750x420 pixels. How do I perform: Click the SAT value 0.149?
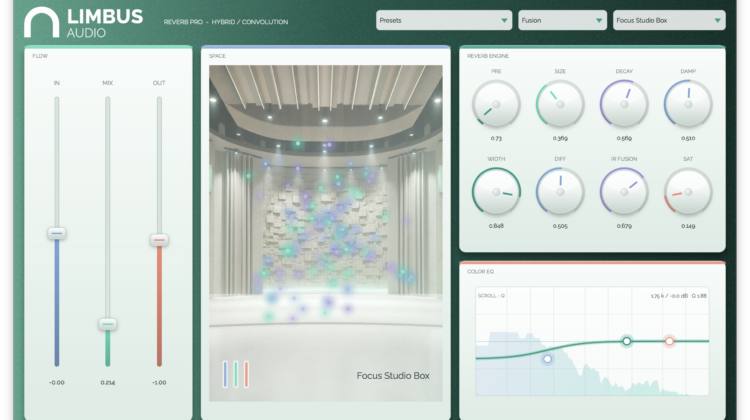coord(688,226)
